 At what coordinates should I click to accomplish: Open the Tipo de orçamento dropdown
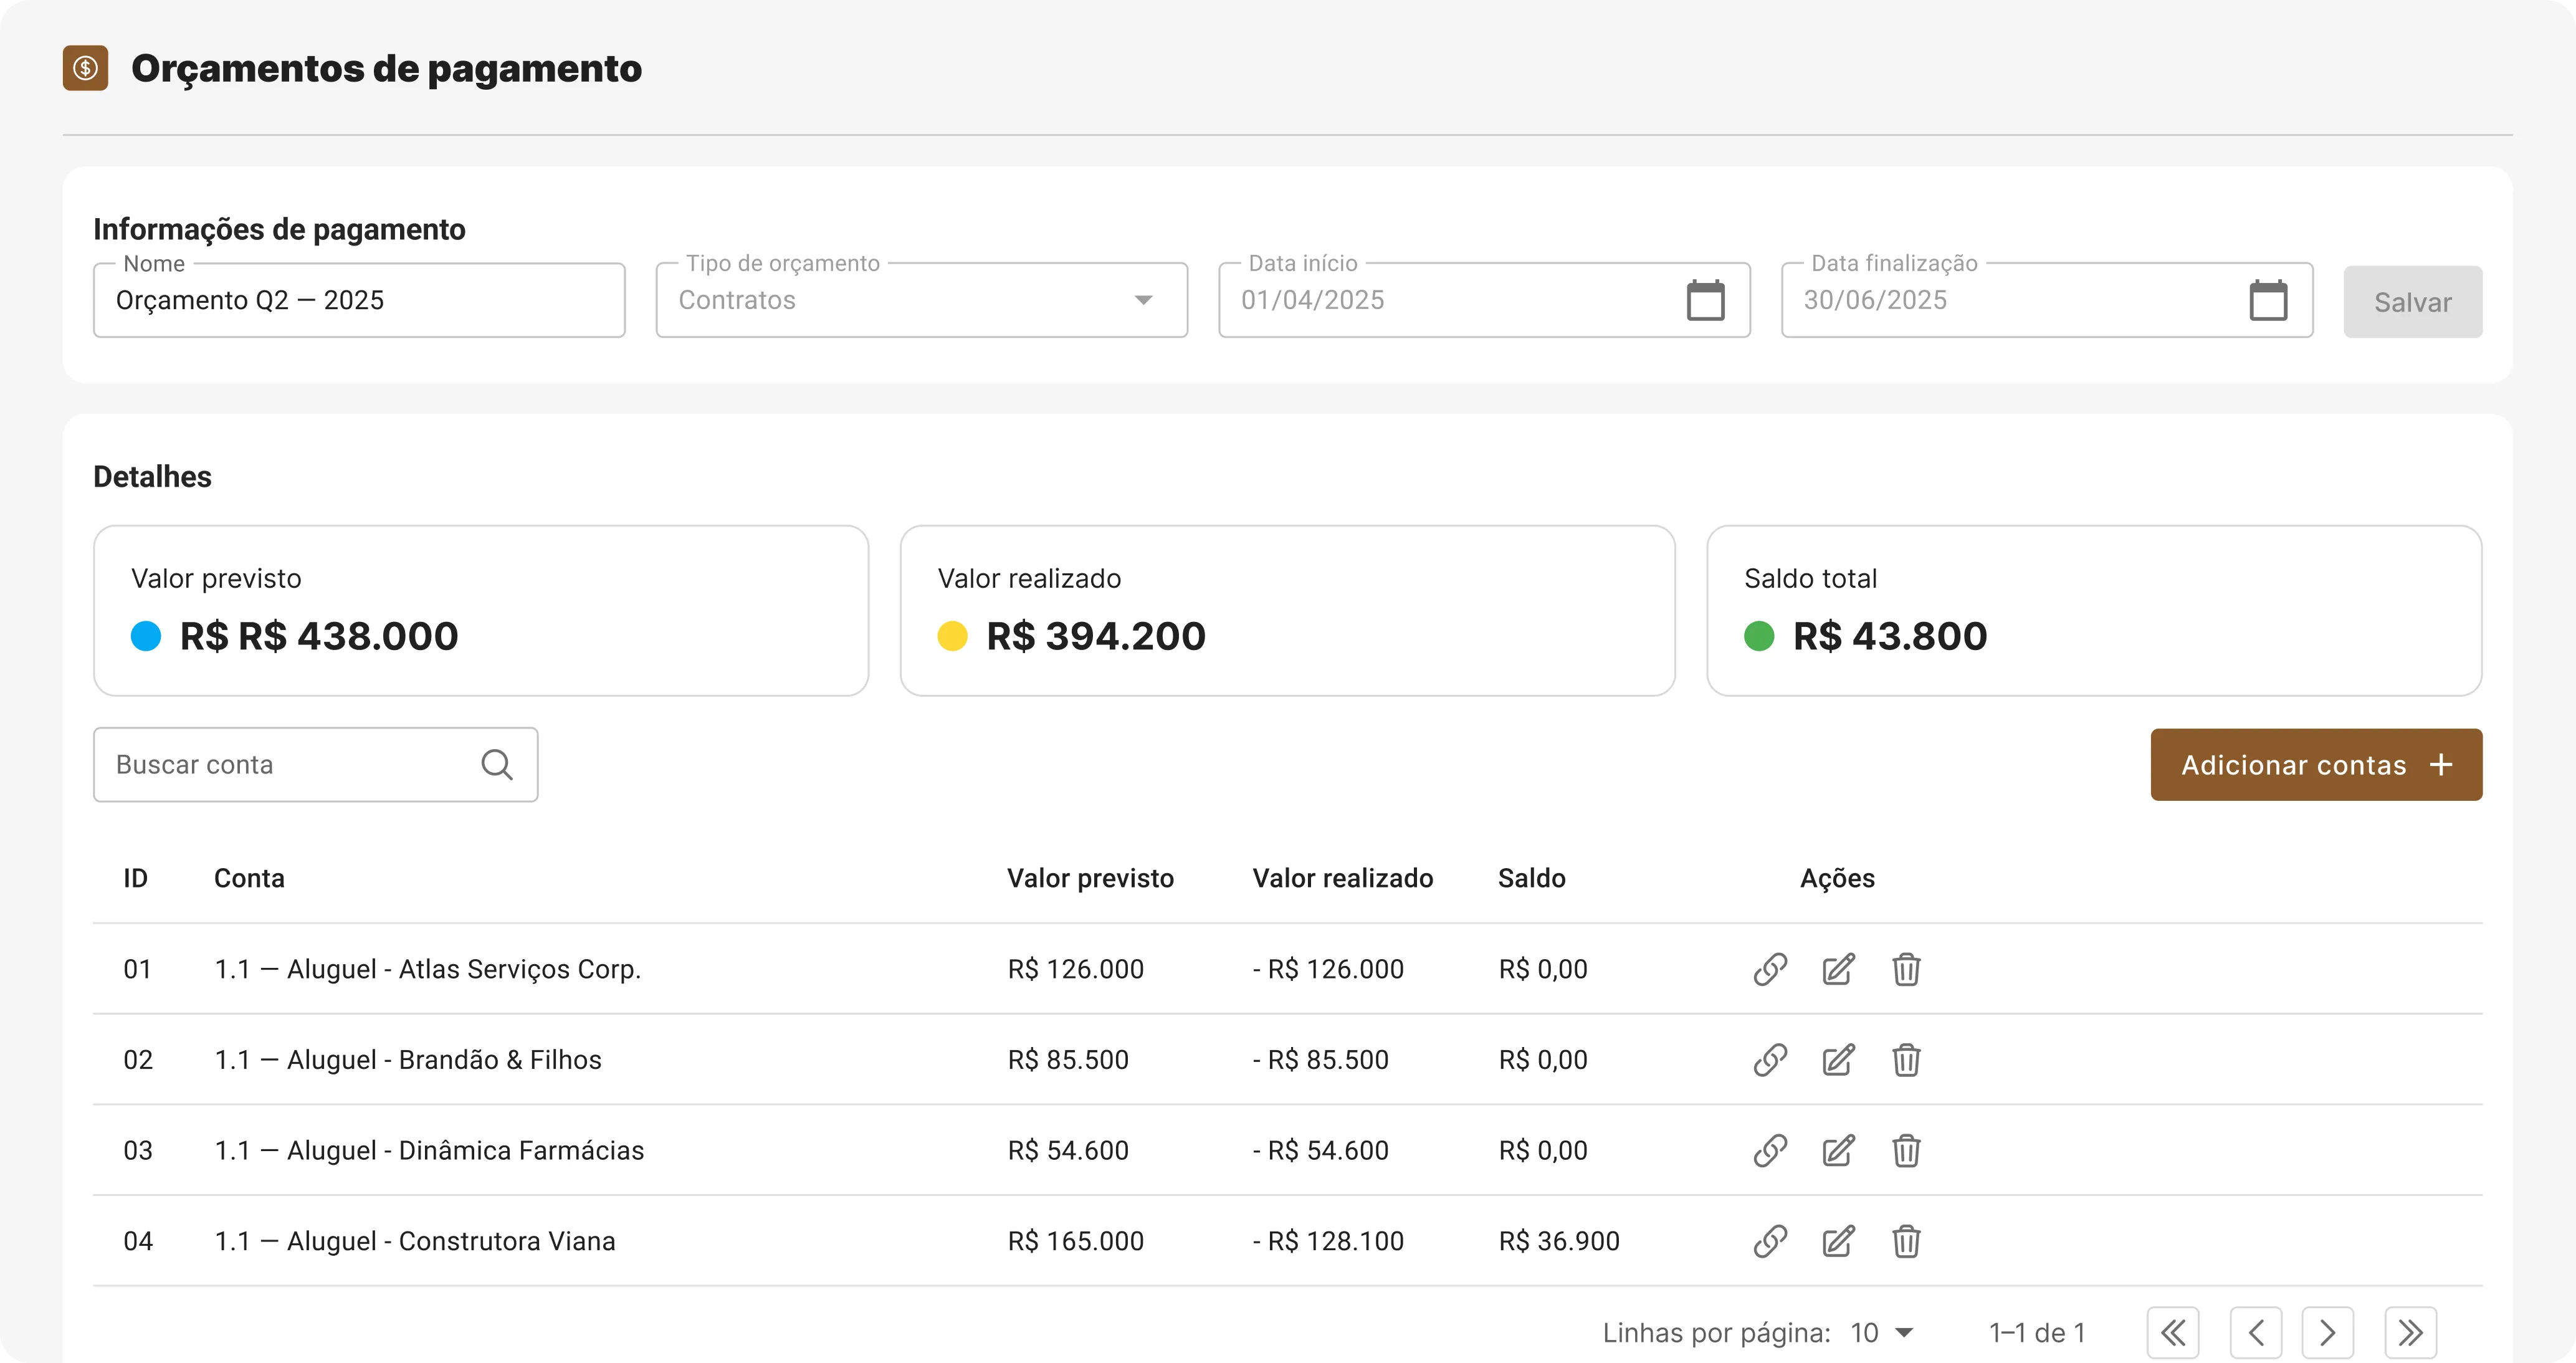pos(921,300)
